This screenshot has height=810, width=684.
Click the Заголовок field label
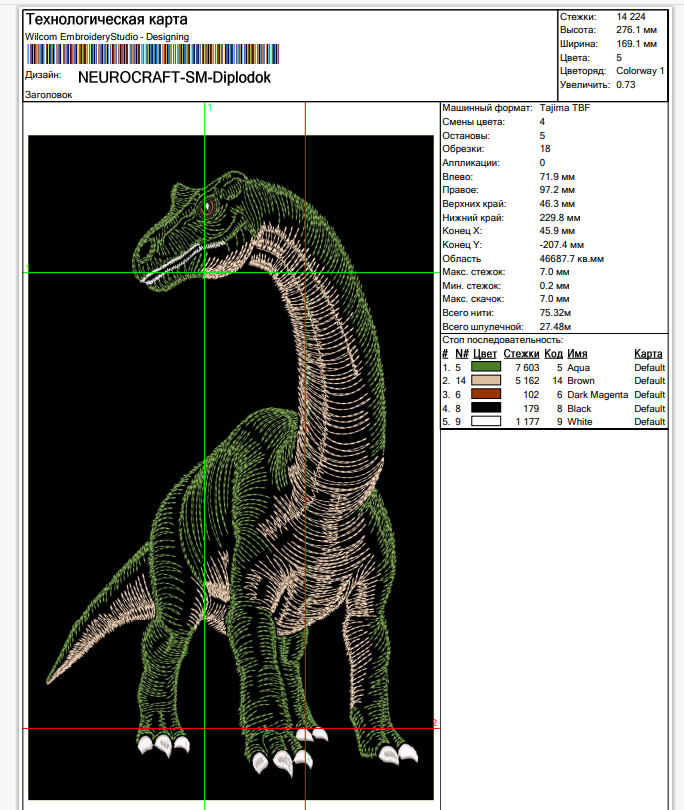coord(48,95)
